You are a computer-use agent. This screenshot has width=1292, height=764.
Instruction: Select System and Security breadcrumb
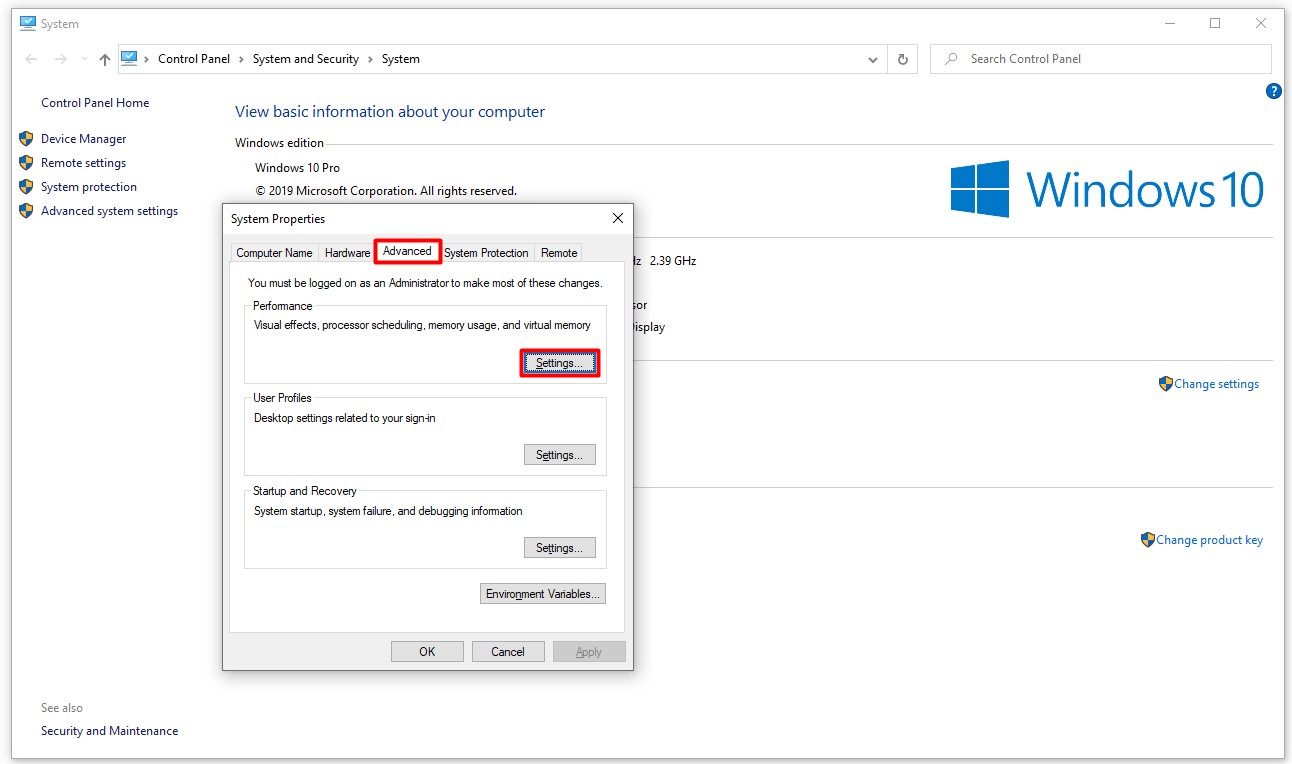tap(306, 59)
